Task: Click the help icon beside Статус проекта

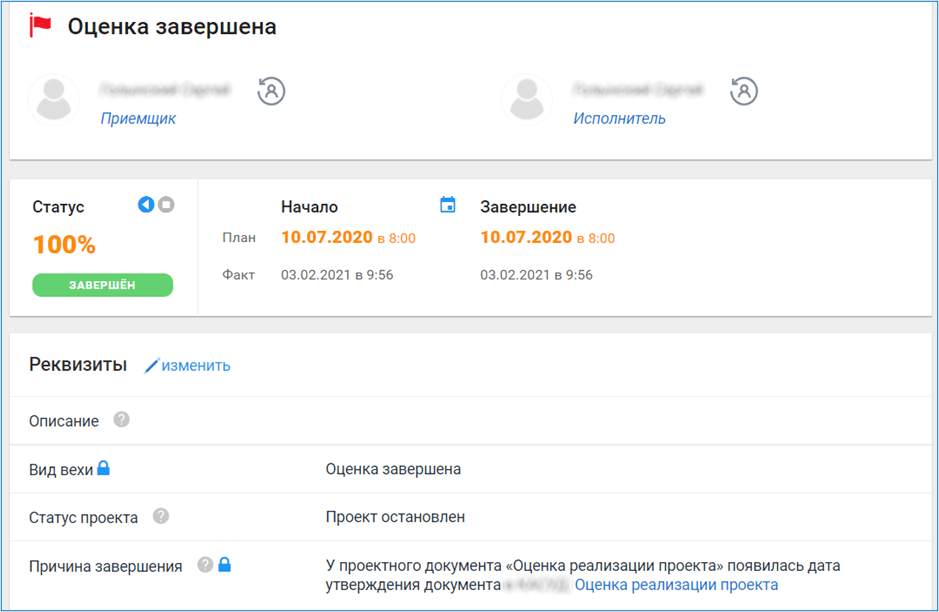Action: [160, 517]
